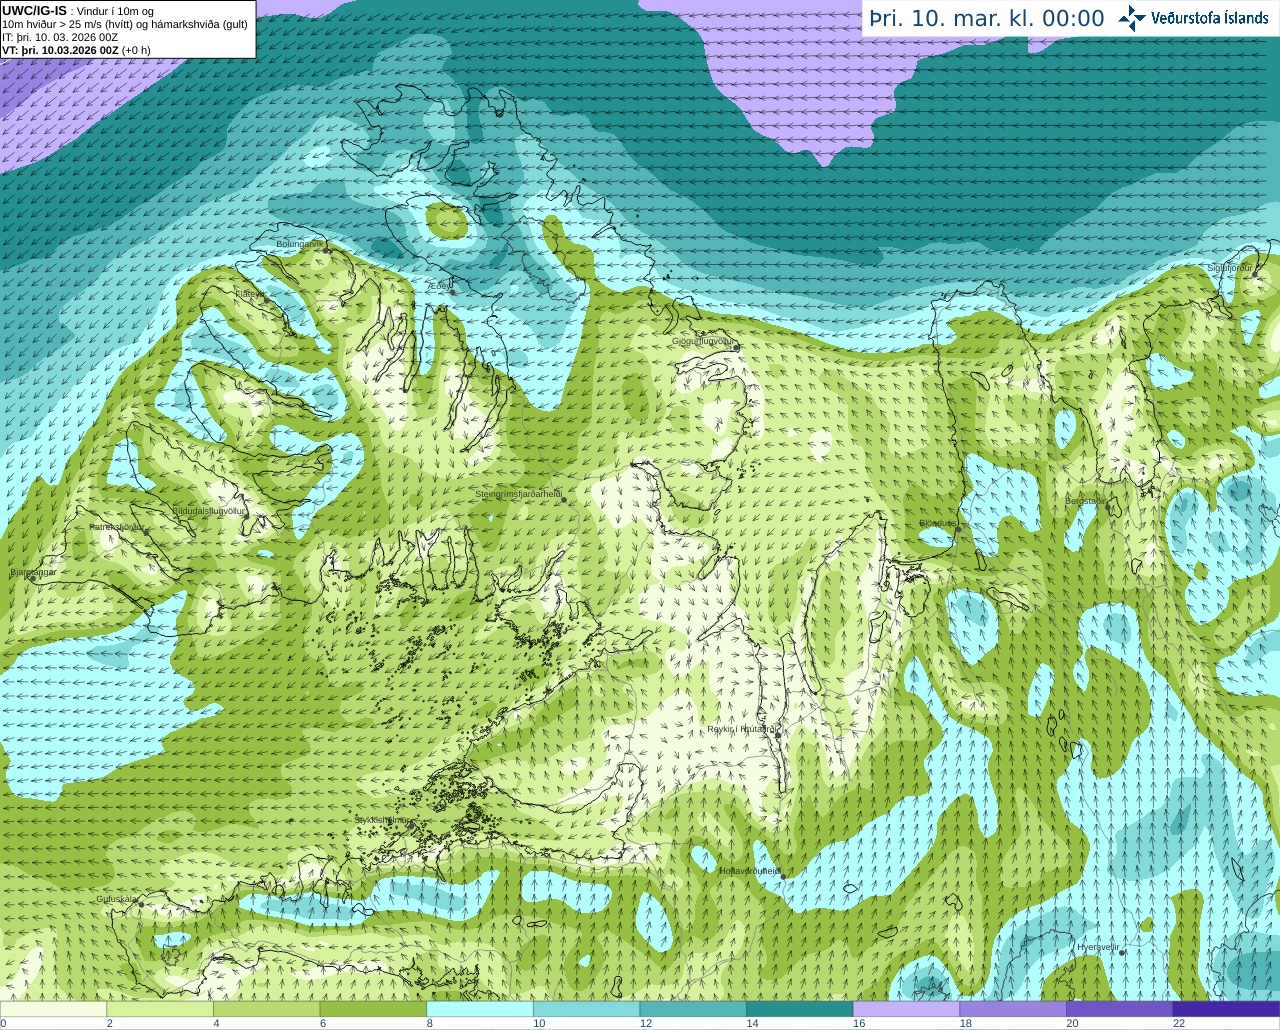Select the IT: þri. 10. 03. 2026 00Z line

pyautogui.click(x=60, y=37)
